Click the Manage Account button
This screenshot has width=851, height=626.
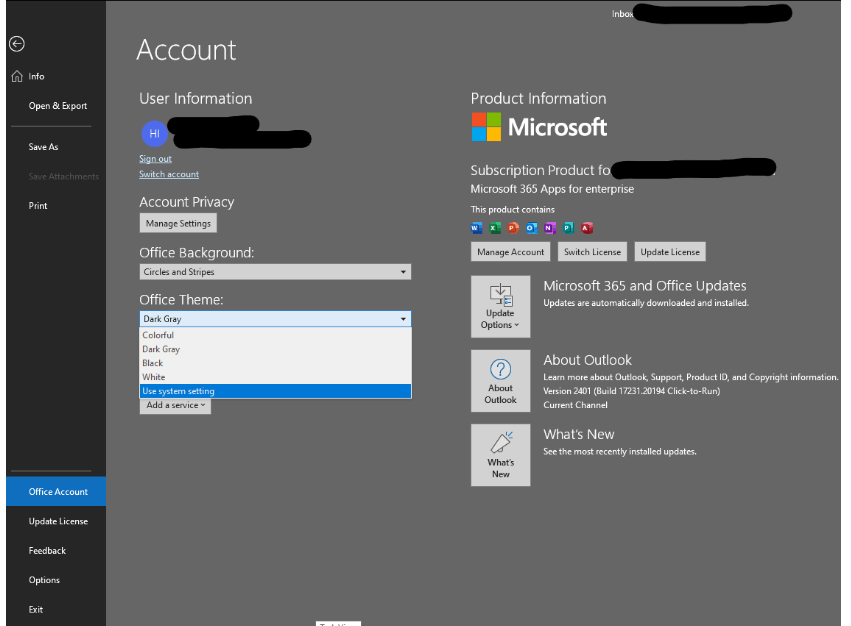tap(511, 252)
